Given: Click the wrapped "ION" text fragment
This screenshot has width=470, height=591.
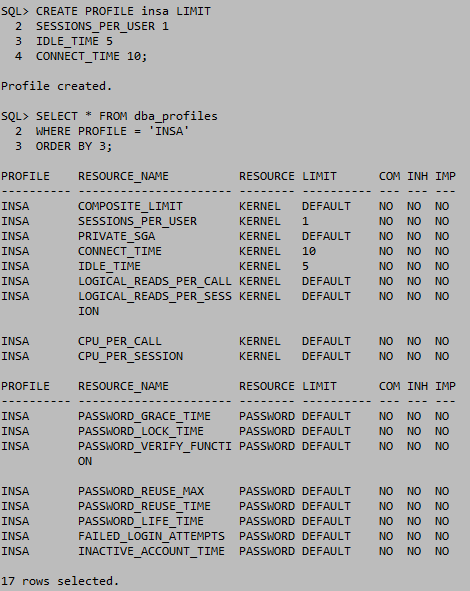Looking at the screenshot, I should 89,311.
